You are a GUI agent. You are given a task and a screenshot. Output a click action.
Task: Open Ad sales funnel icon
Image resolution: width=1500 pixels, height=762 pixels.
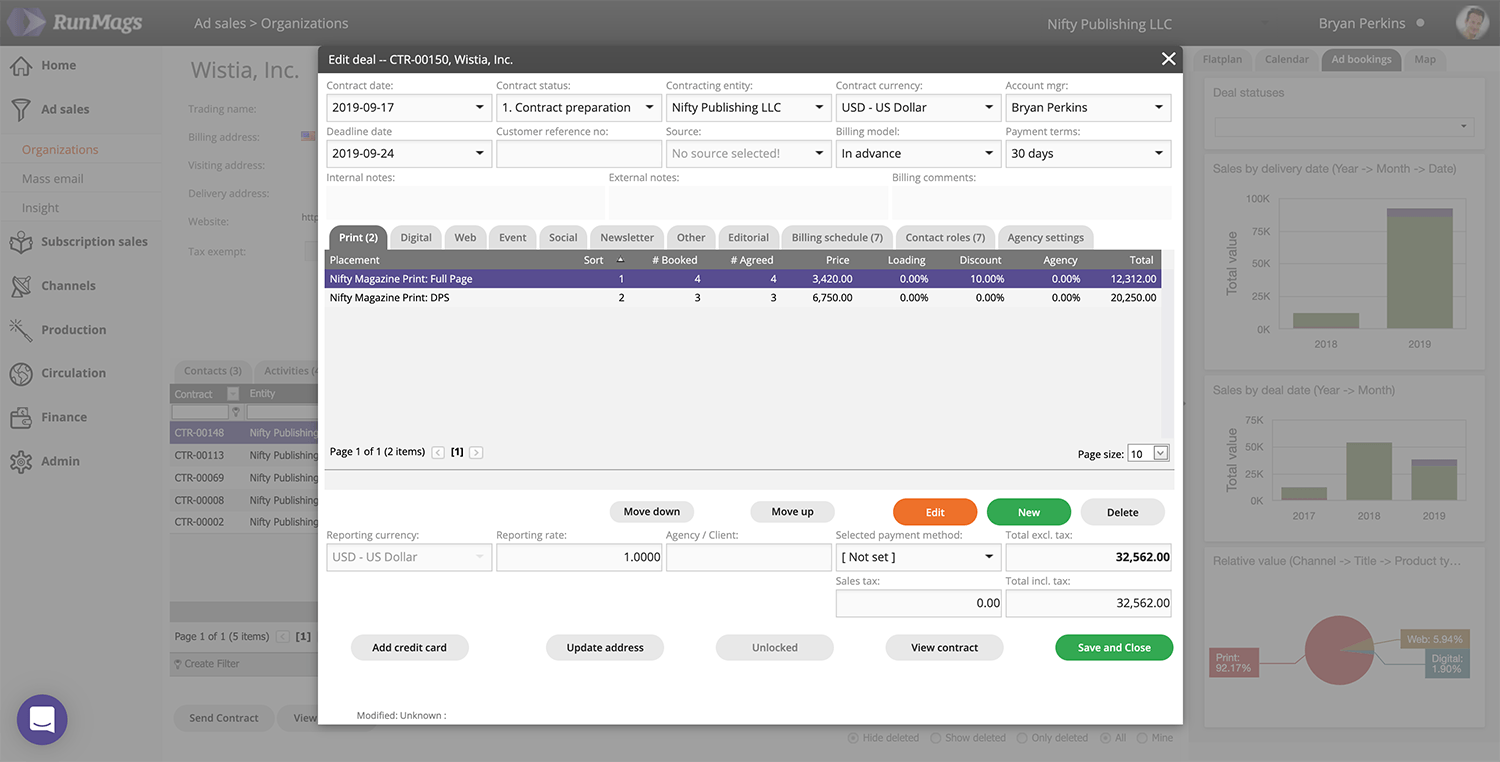21,109
